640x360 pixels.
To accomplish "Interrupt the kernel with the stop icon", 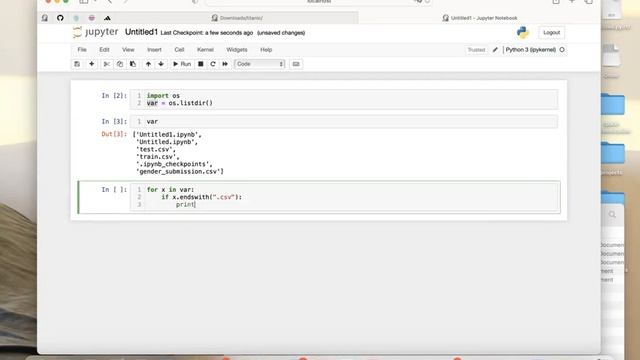I will pos(200,64).
